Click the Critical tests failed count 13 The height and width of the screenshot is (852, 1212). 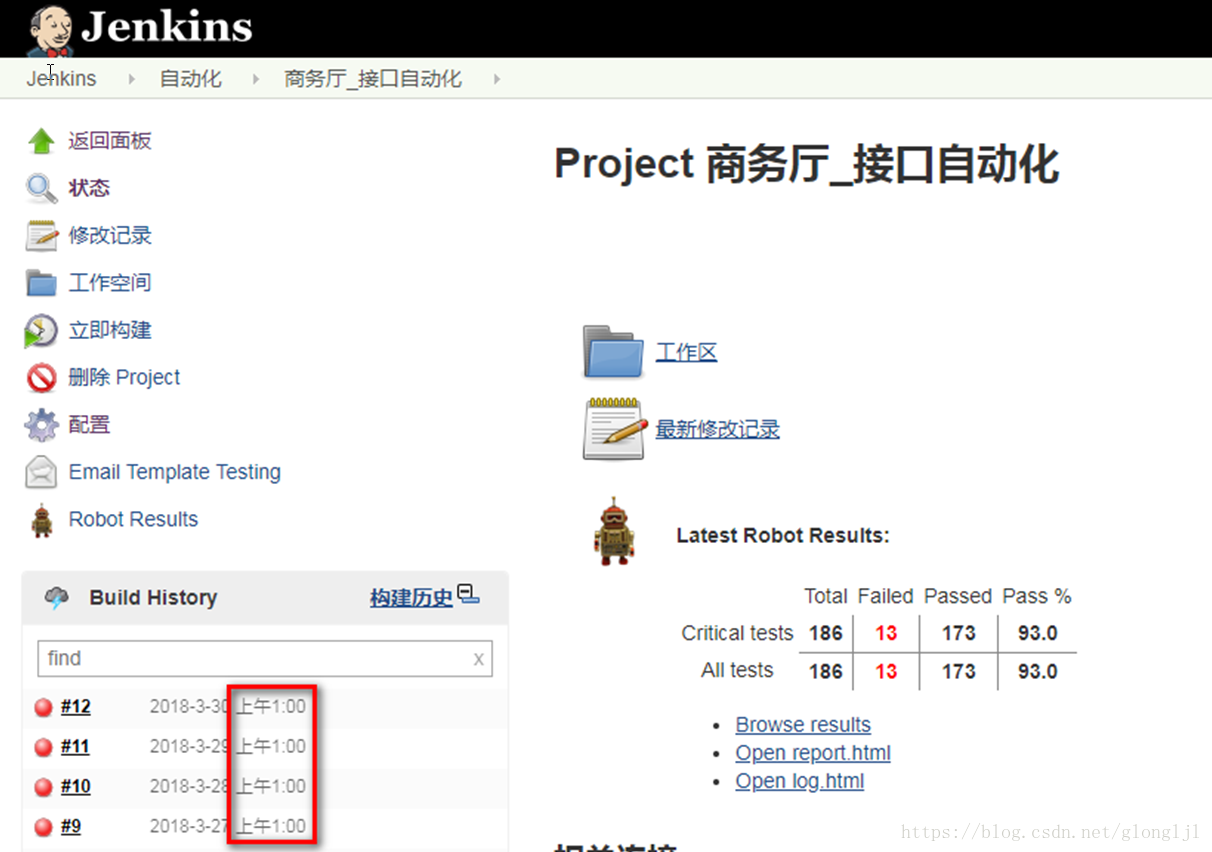point(886,634)
